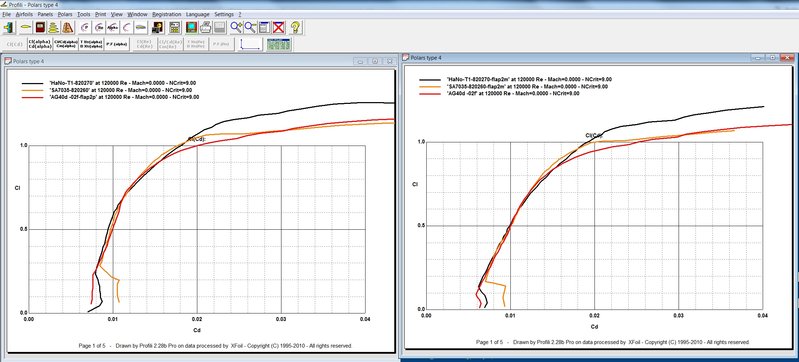This screenshot has height=362, width=799.
Task: Click the Alpha airfoil curve icon
Action: tap(113, 27)
